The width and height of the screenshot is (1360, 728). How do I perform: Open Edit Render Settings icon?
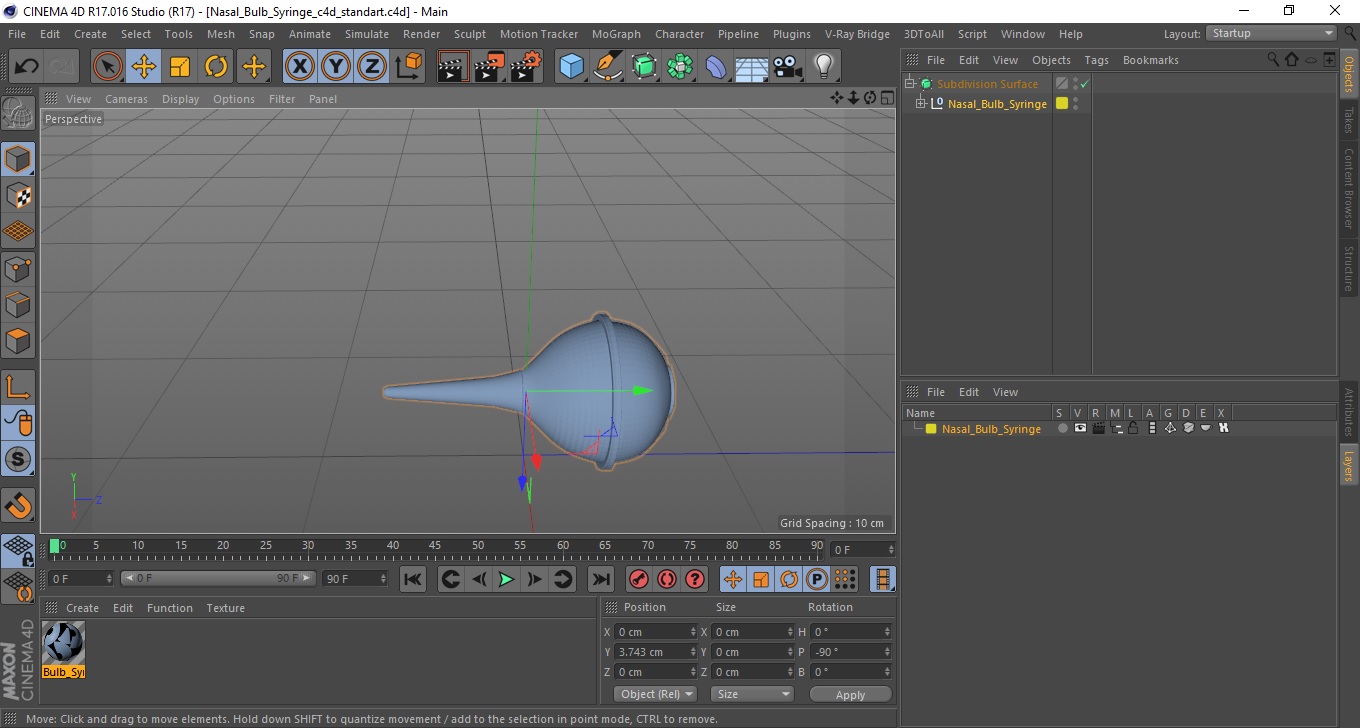[526, 67]
